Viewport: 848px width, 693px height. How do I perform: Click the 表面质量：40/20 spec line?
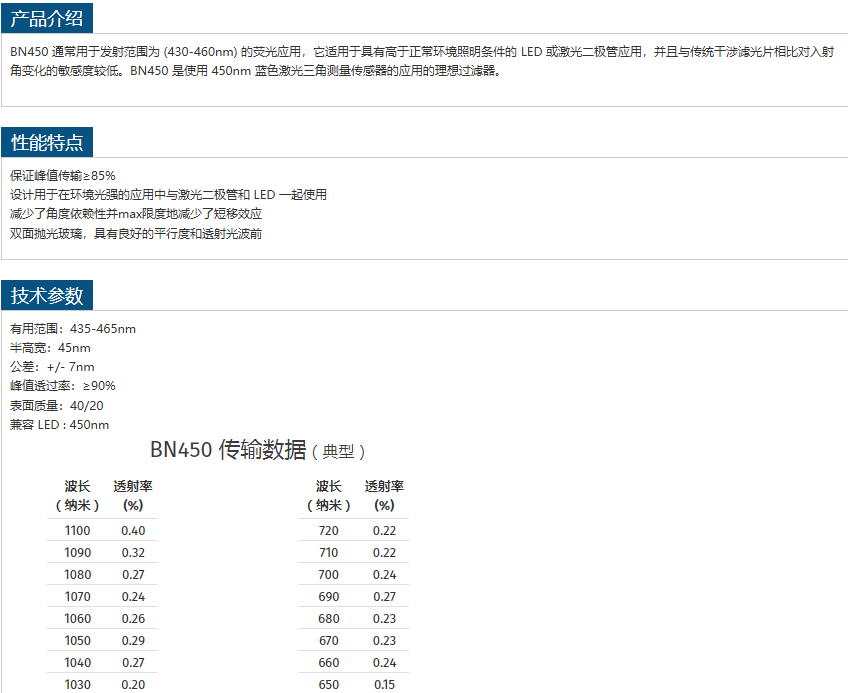pyautogui.click(x=57, y=405)
